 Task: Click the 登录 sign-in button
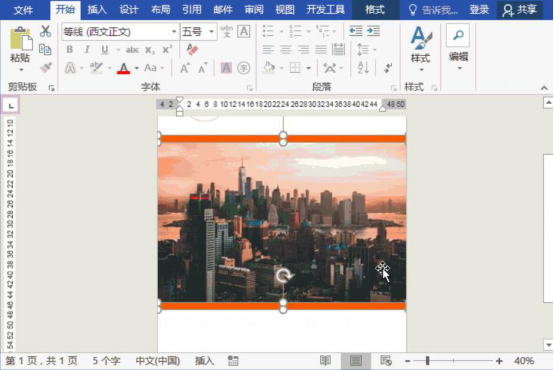coord(479,10)
